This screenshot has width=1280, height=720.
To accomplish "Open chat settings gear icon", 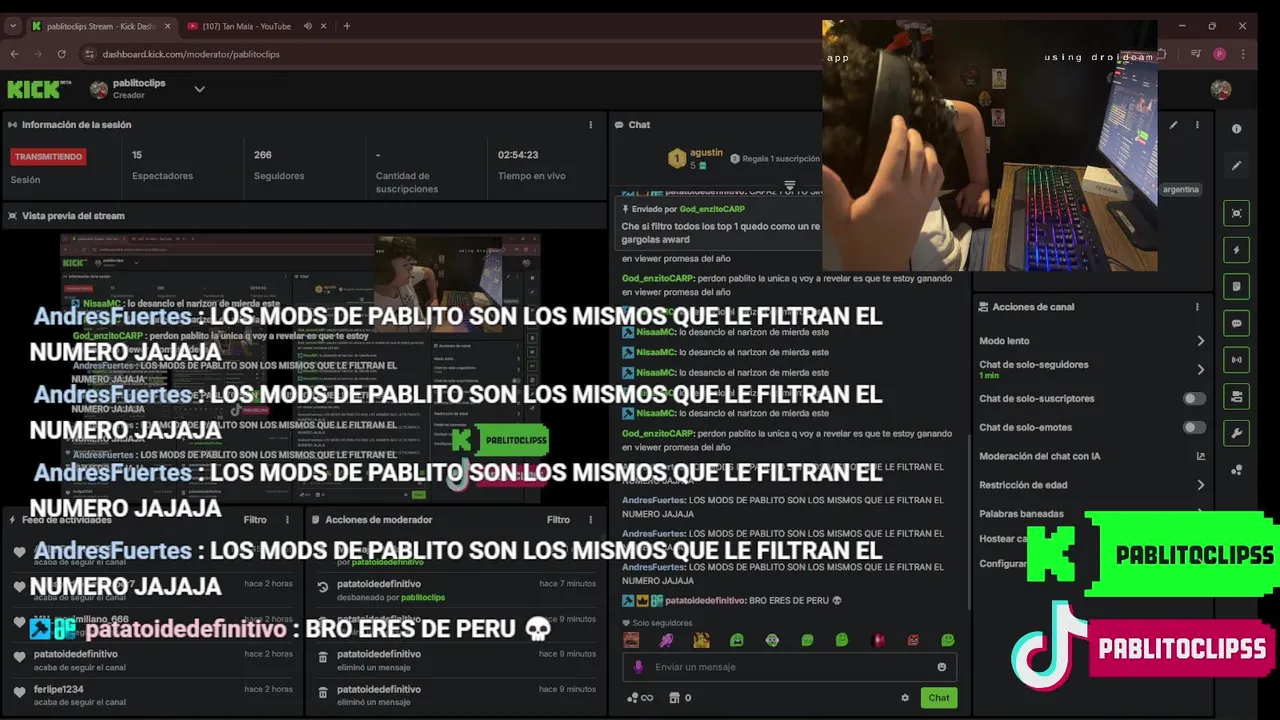I will point(905,698).
